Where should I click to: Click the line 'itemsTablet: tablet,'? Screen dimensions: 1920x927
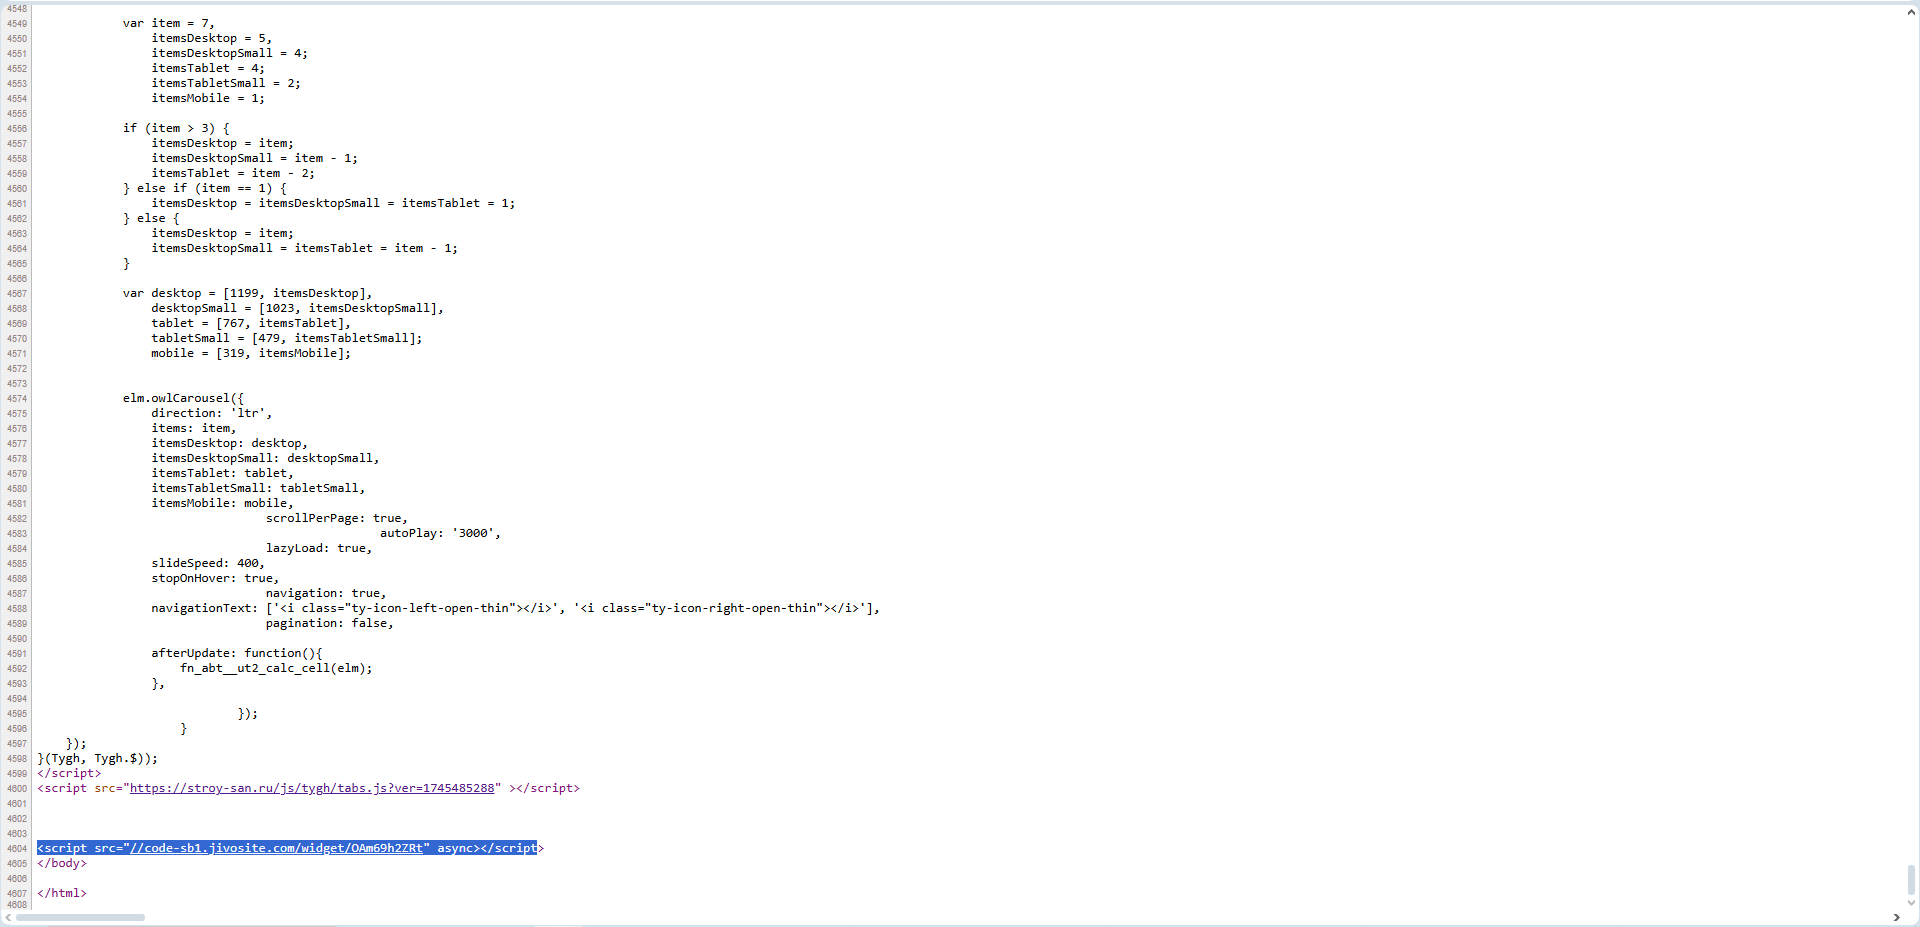[223, 473]
